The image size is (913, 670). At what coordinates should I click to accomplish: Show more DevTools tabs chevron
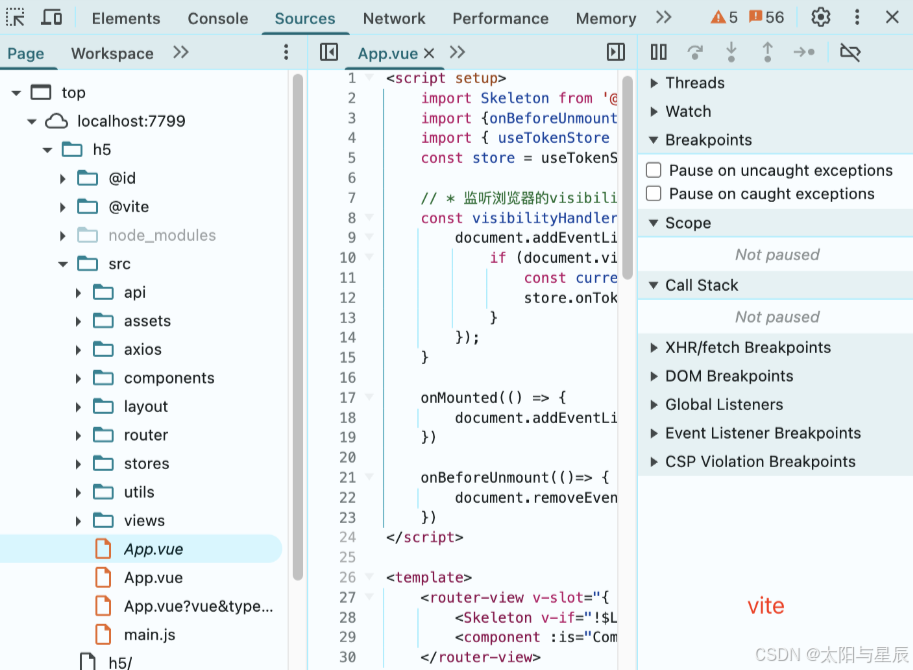point(663,17)
